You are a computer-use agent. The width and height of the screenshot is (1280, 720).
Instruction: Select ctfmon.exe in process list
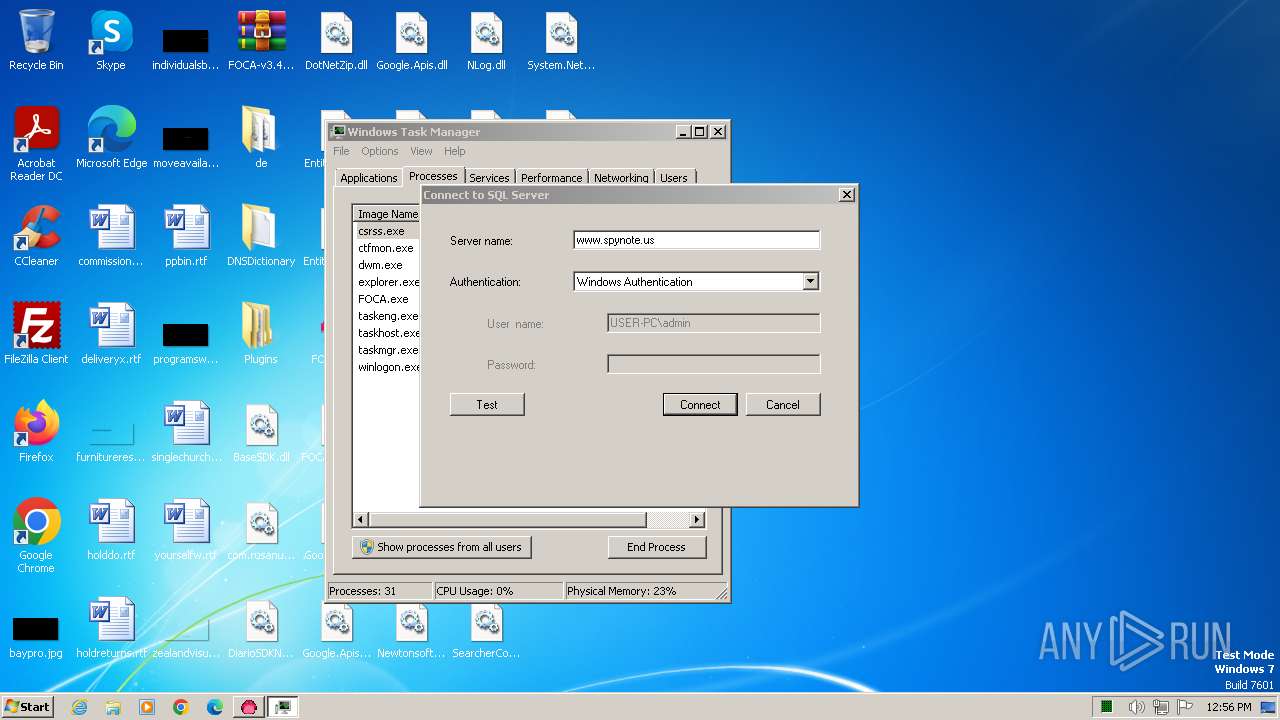386,248
